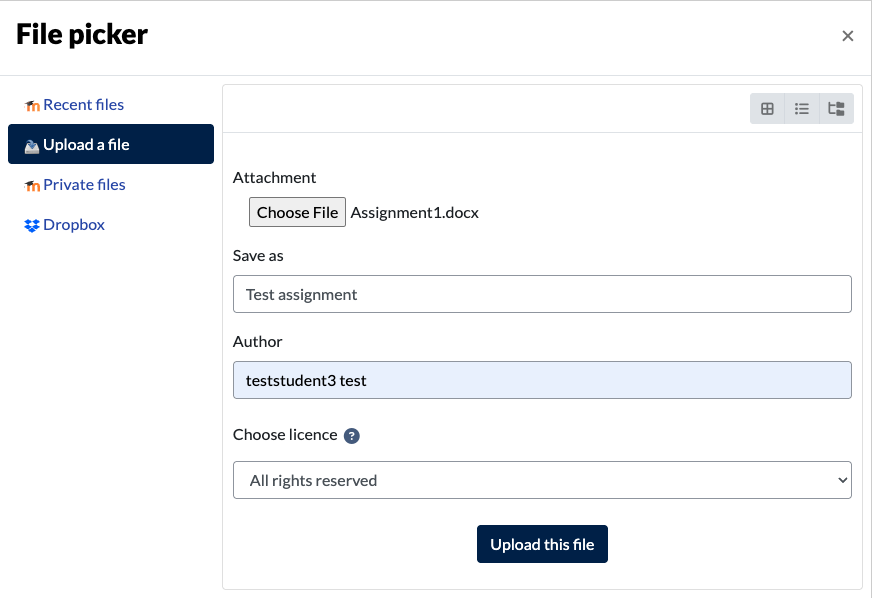Open the Recent files repository
Viewport: 872px width, 598px height.
point(83,105)
